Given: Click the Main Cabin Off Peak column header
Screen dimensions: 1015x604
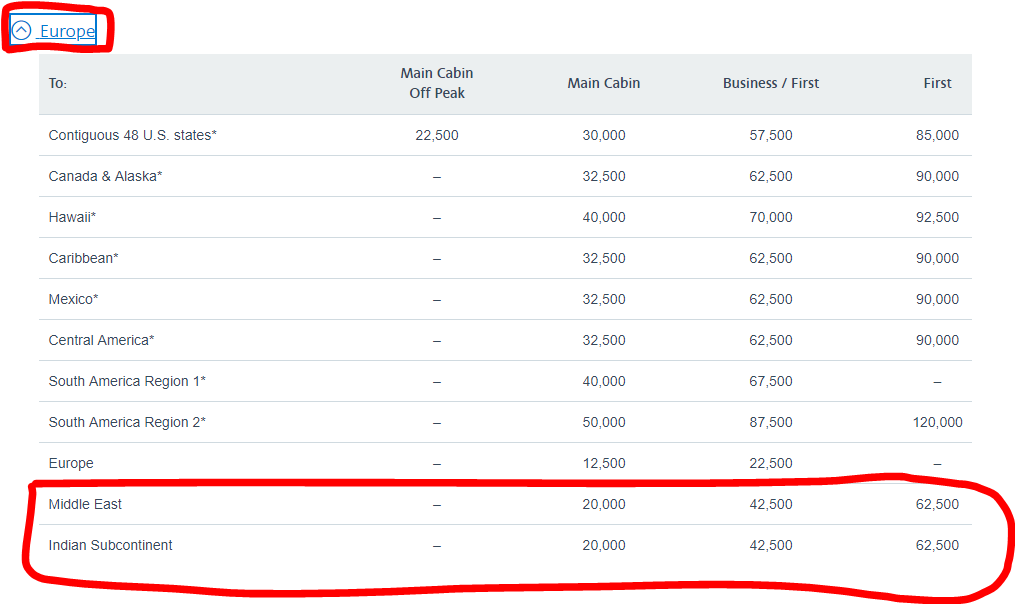Looking at the screenshot, I should [x=436, y=83].
